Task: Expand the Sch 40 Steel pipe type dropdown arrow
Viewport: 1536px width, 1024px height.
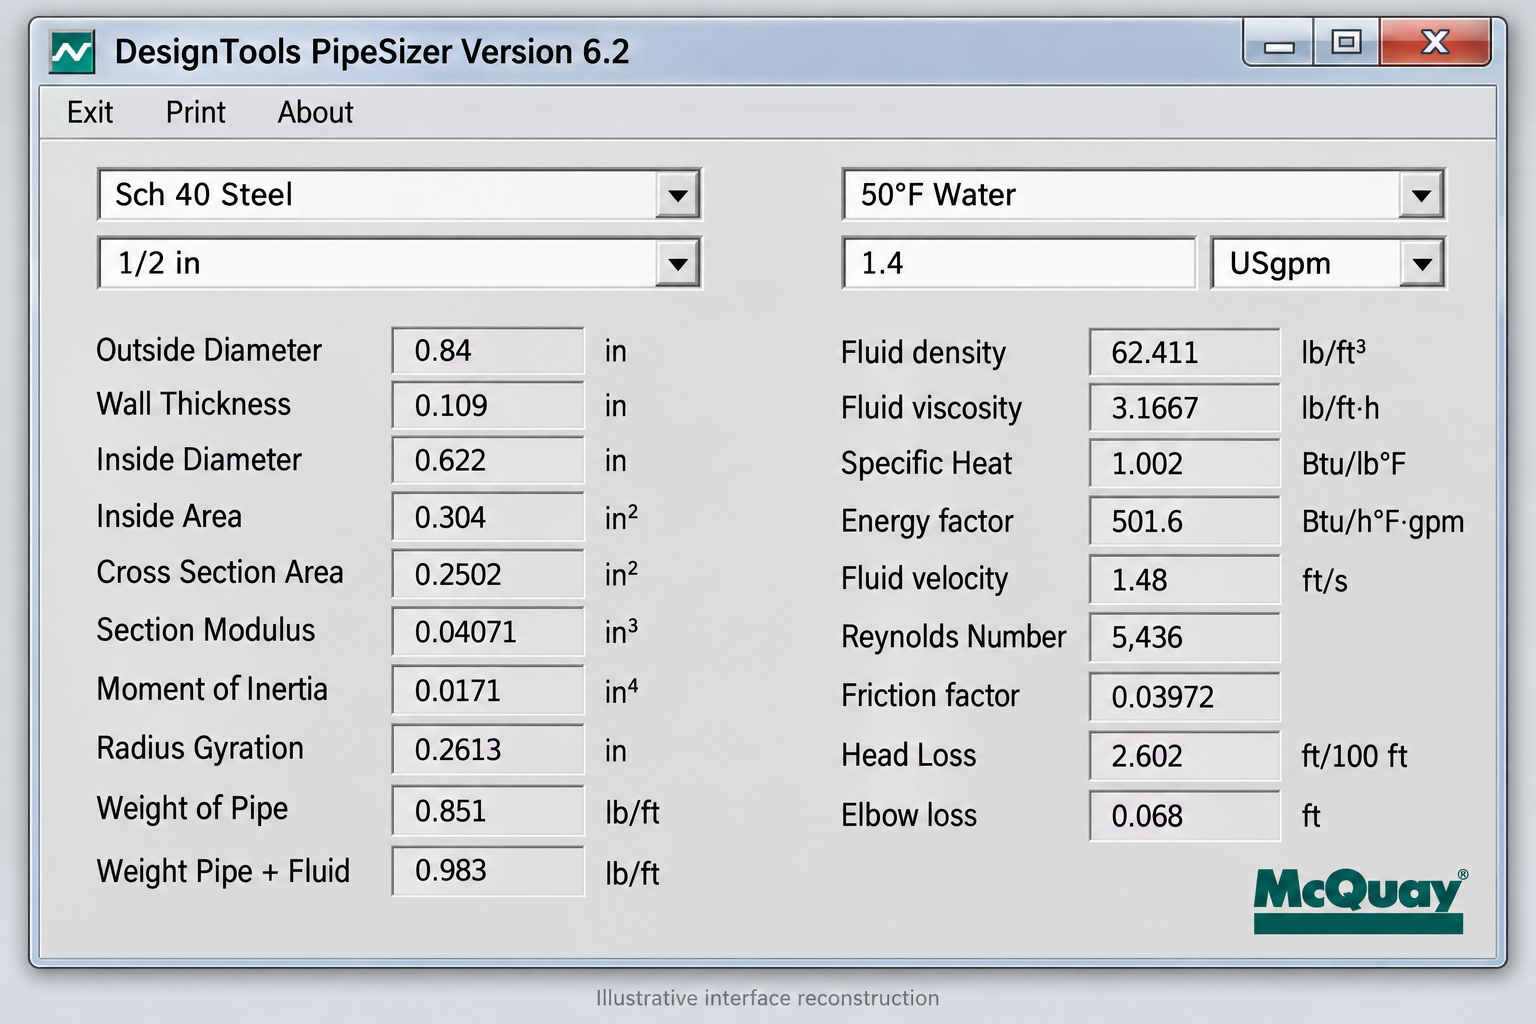Action: tap(678, 195)
